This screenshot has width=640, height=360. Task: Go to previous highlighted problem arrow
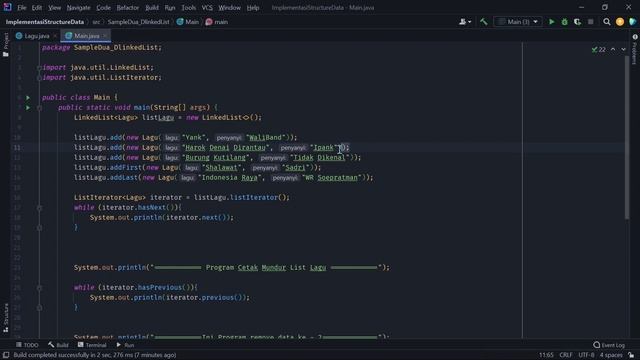click(x=613, y=49)
